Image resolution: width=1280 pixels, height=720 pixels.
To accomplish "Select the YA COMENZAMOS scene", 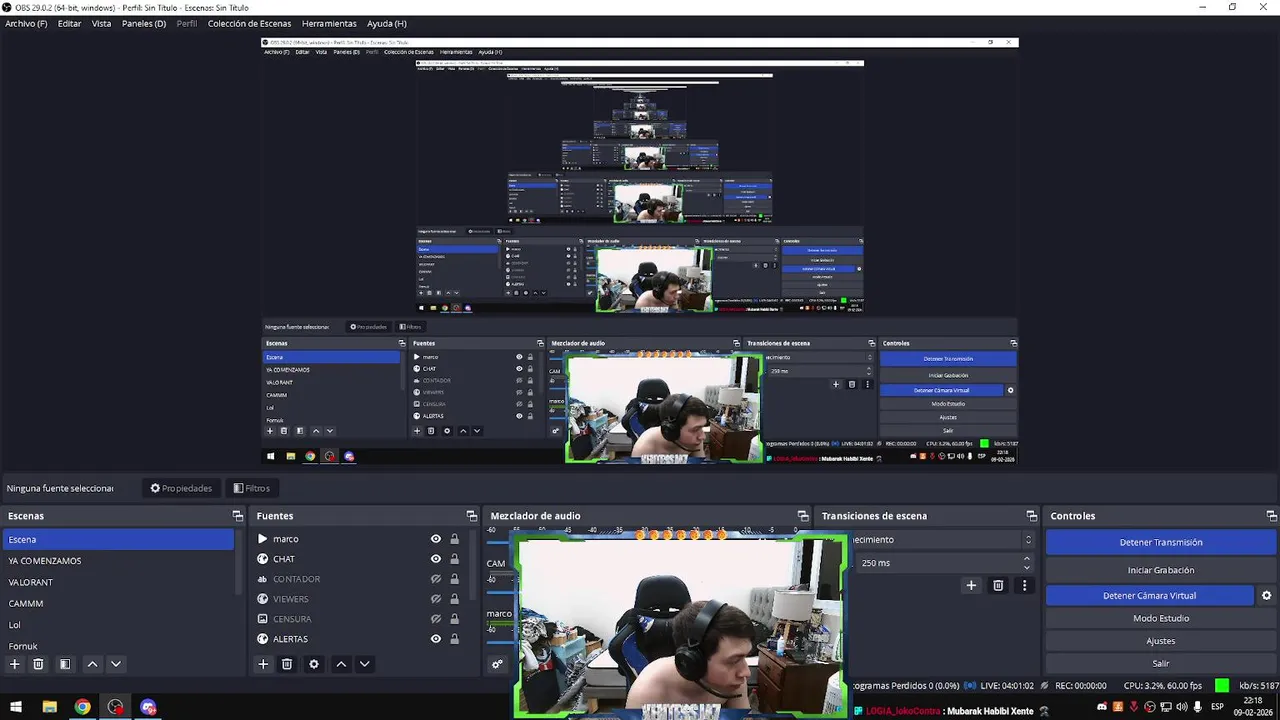I will (x=118, y=561).
